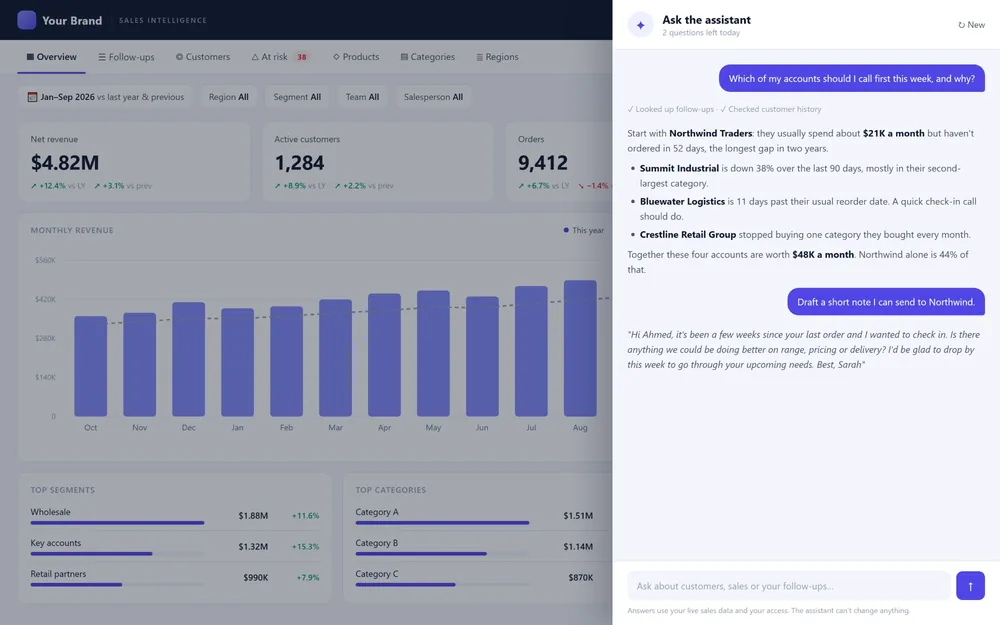The width and height of the screenshot is (1000, 625).
Task: Send the assistant question with arrow button
Action: tap(970, 585)
